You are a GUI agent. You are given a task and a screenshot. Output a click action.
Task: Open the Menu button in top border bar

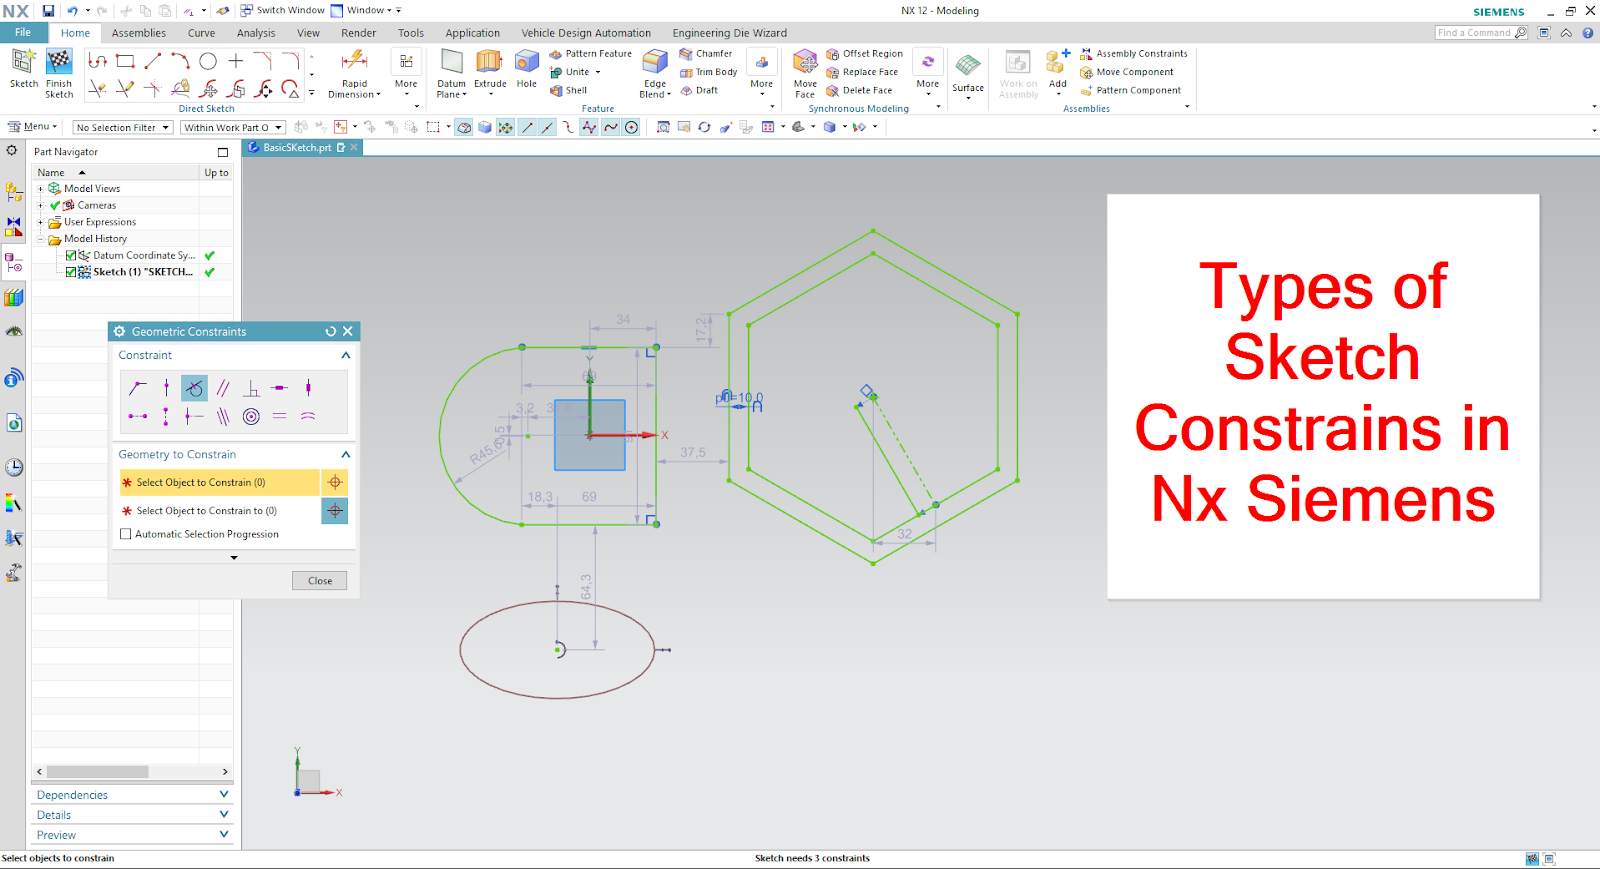click(33, 127)
